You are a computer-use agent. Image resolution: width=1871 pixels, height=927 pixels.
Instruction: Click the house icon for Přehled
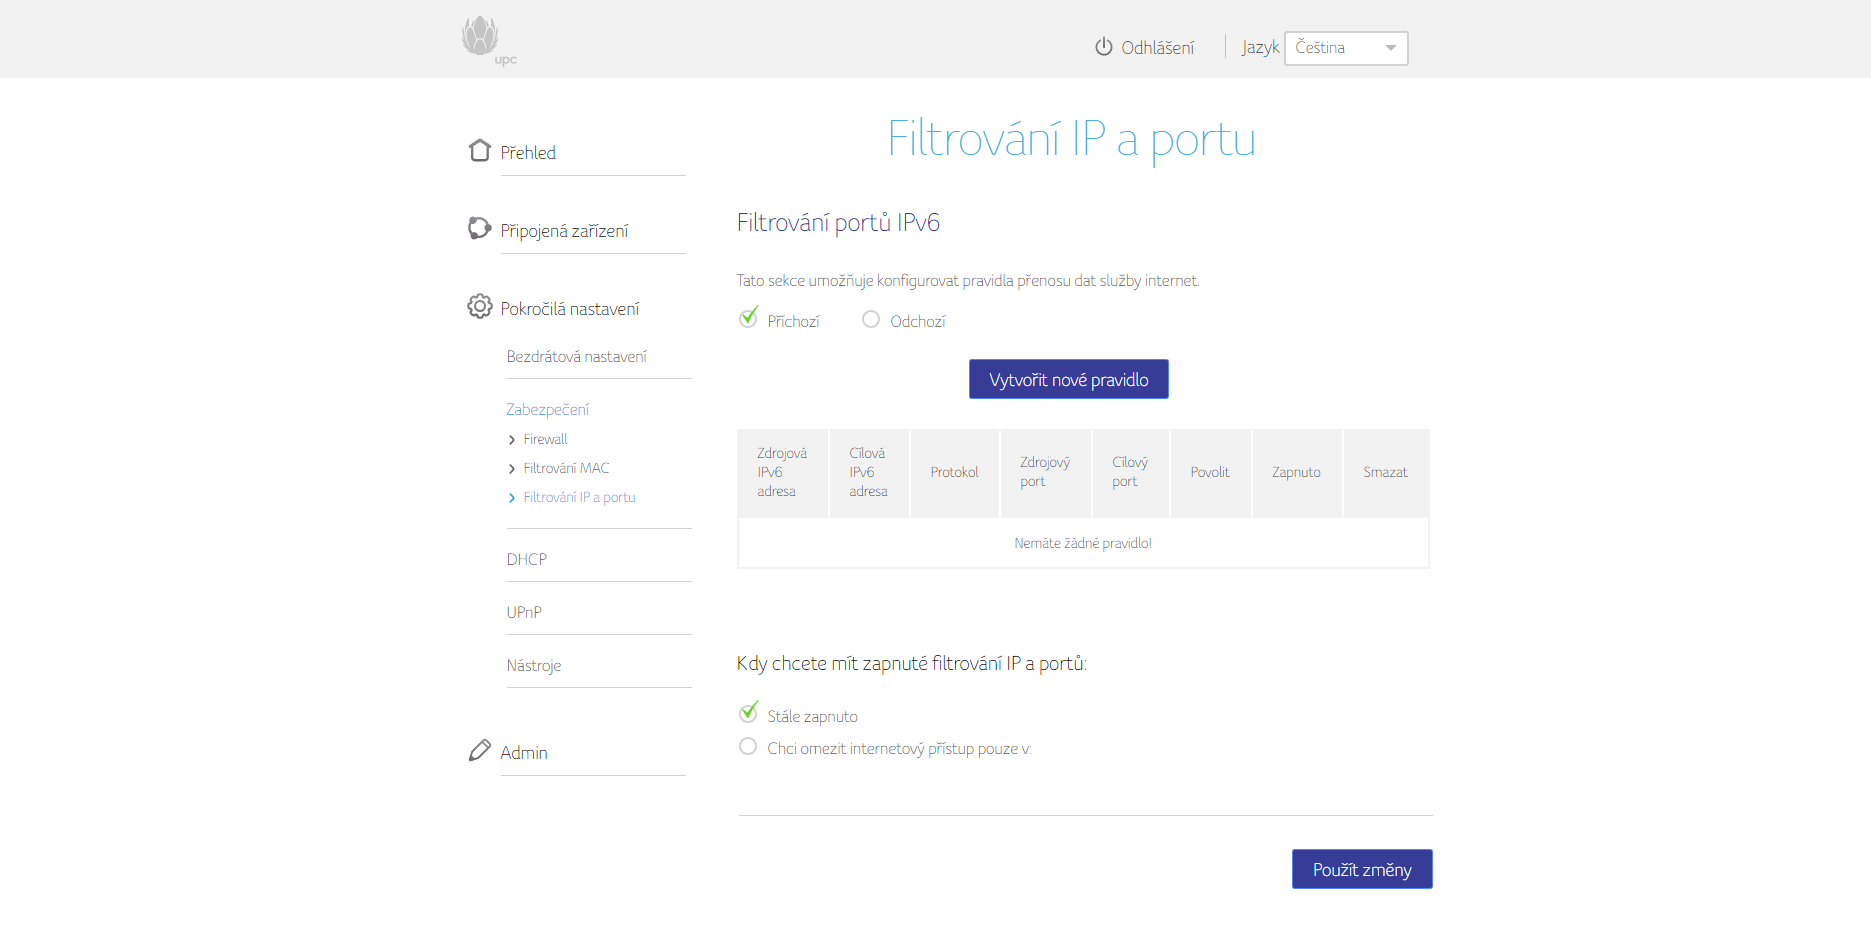pos(479,151)
